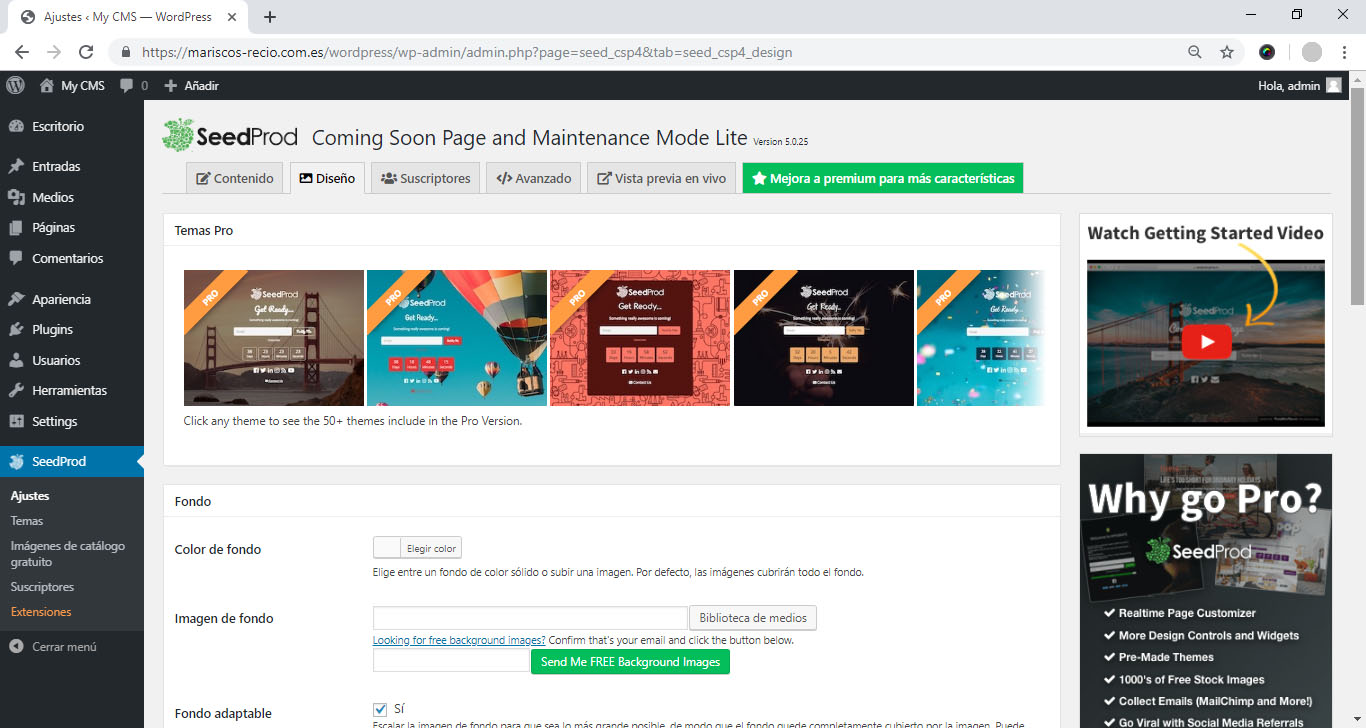The width and height of the screenshot is (1366, 728).
Task: Switch to Contenido tab
Action: click(235, 178)
